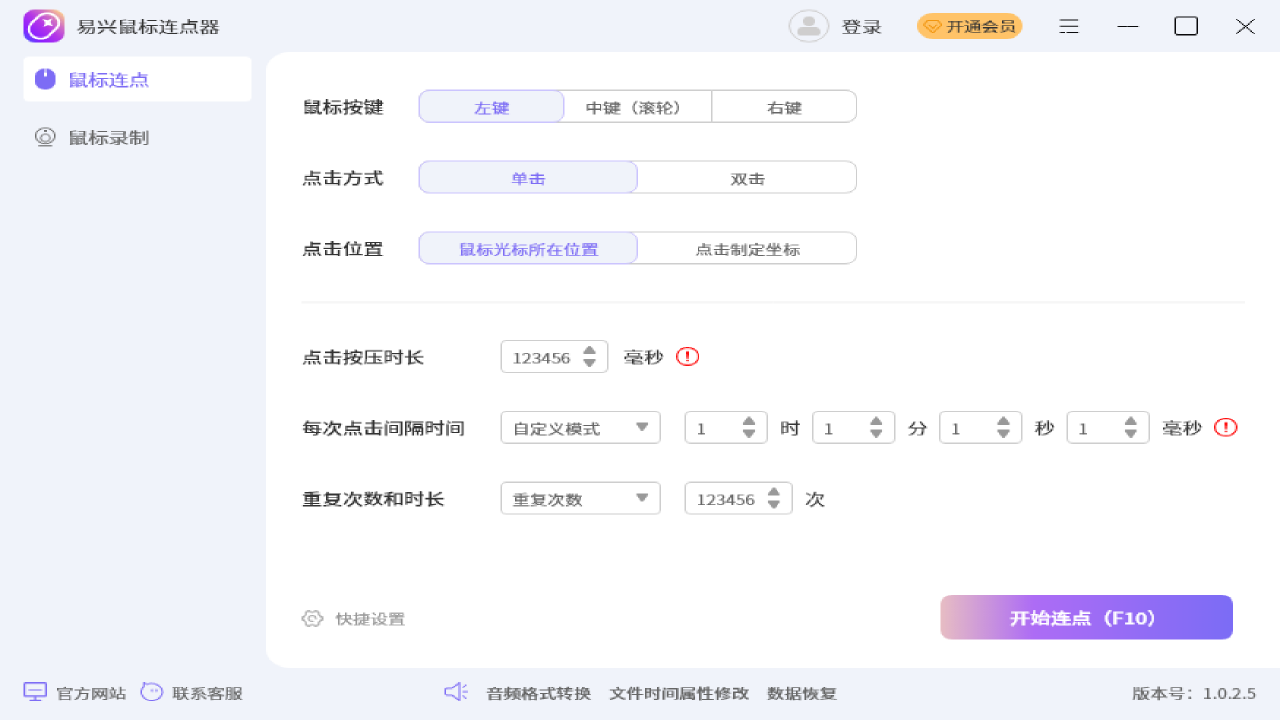
Task: Click the red warning icon beside 毫秒
Action: tap(687, 356)
